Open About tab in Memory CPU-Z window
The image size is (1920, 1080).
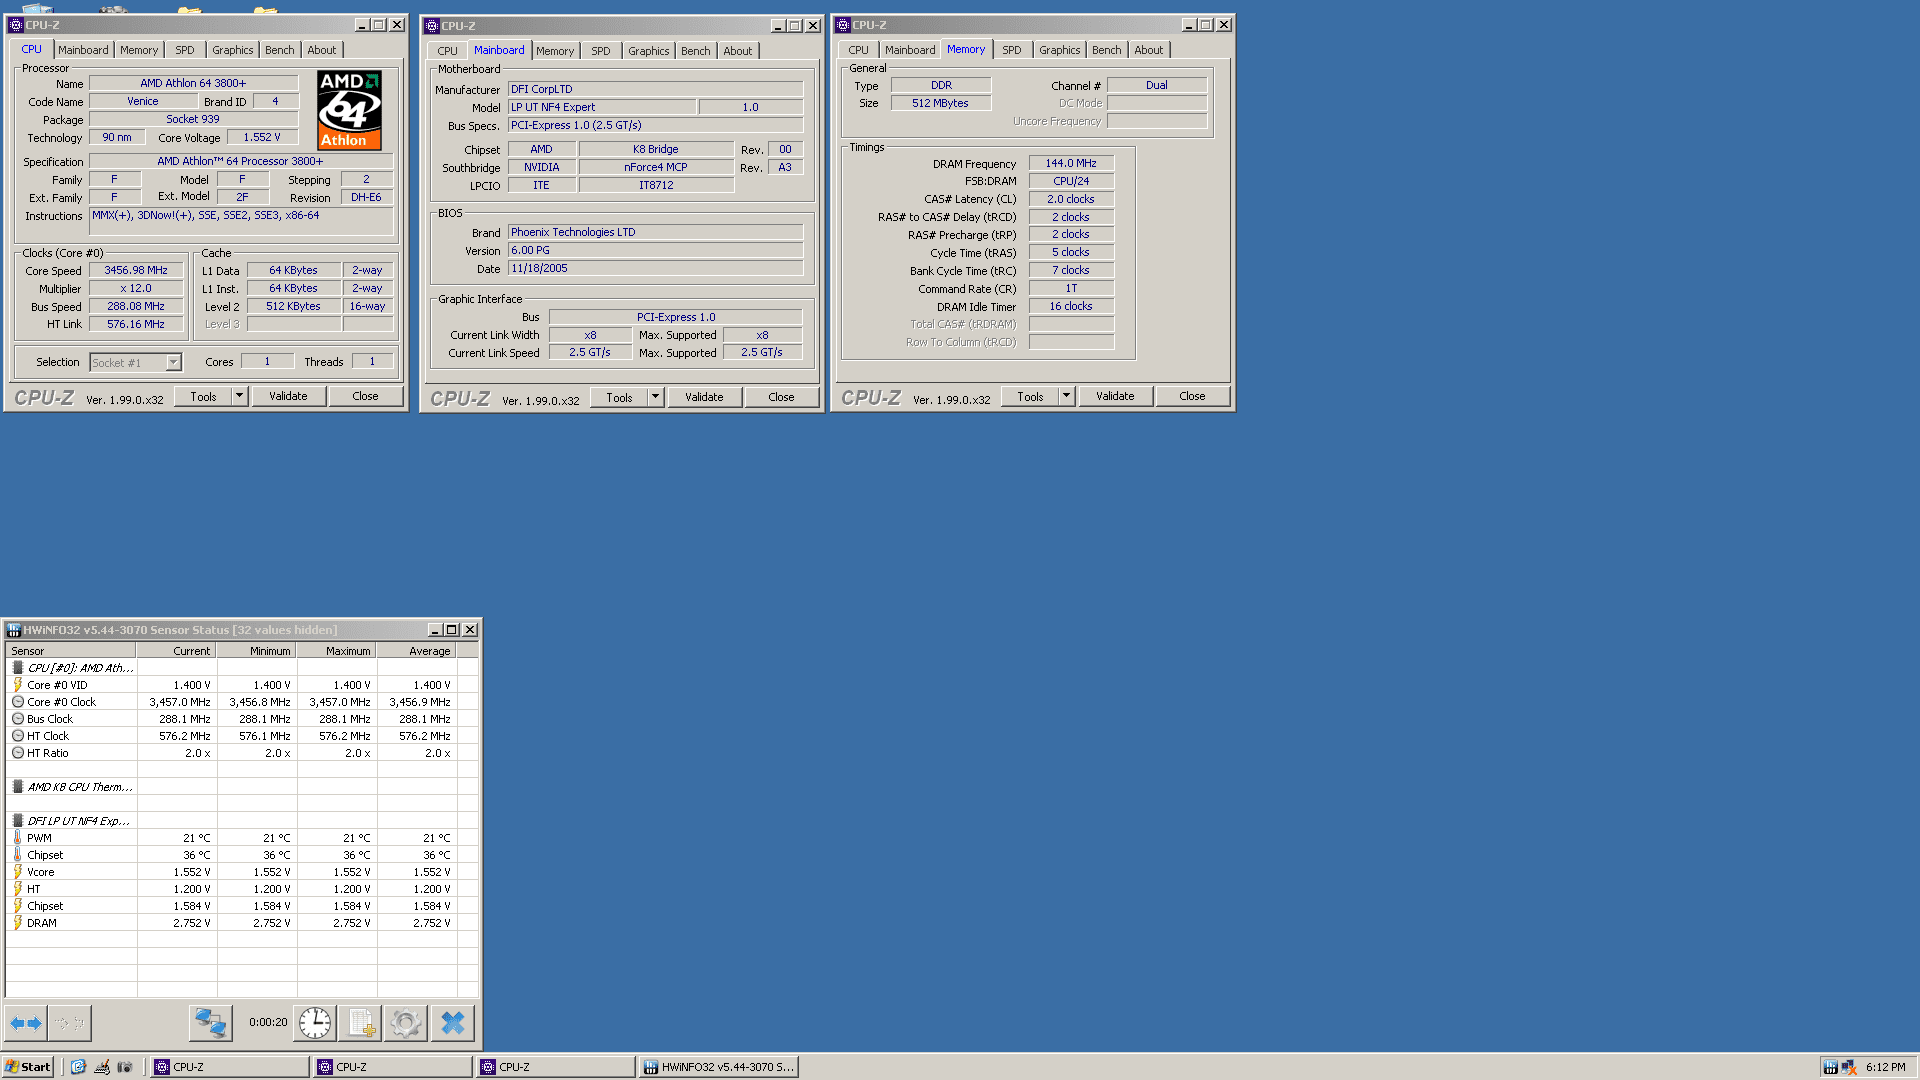click(1148, 50)
